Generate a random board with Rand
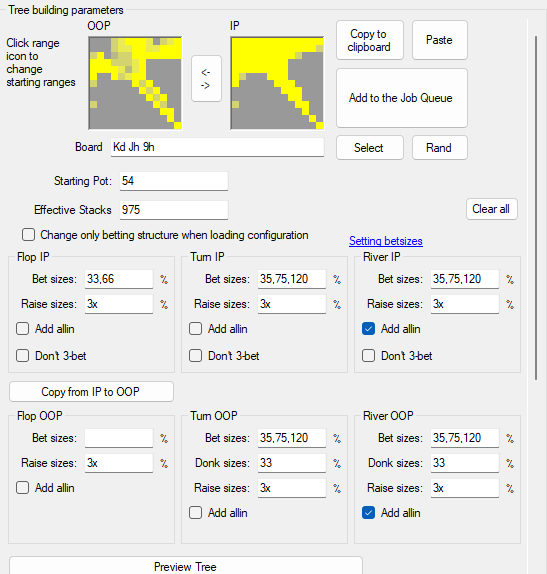 click(x=440, y=148)
